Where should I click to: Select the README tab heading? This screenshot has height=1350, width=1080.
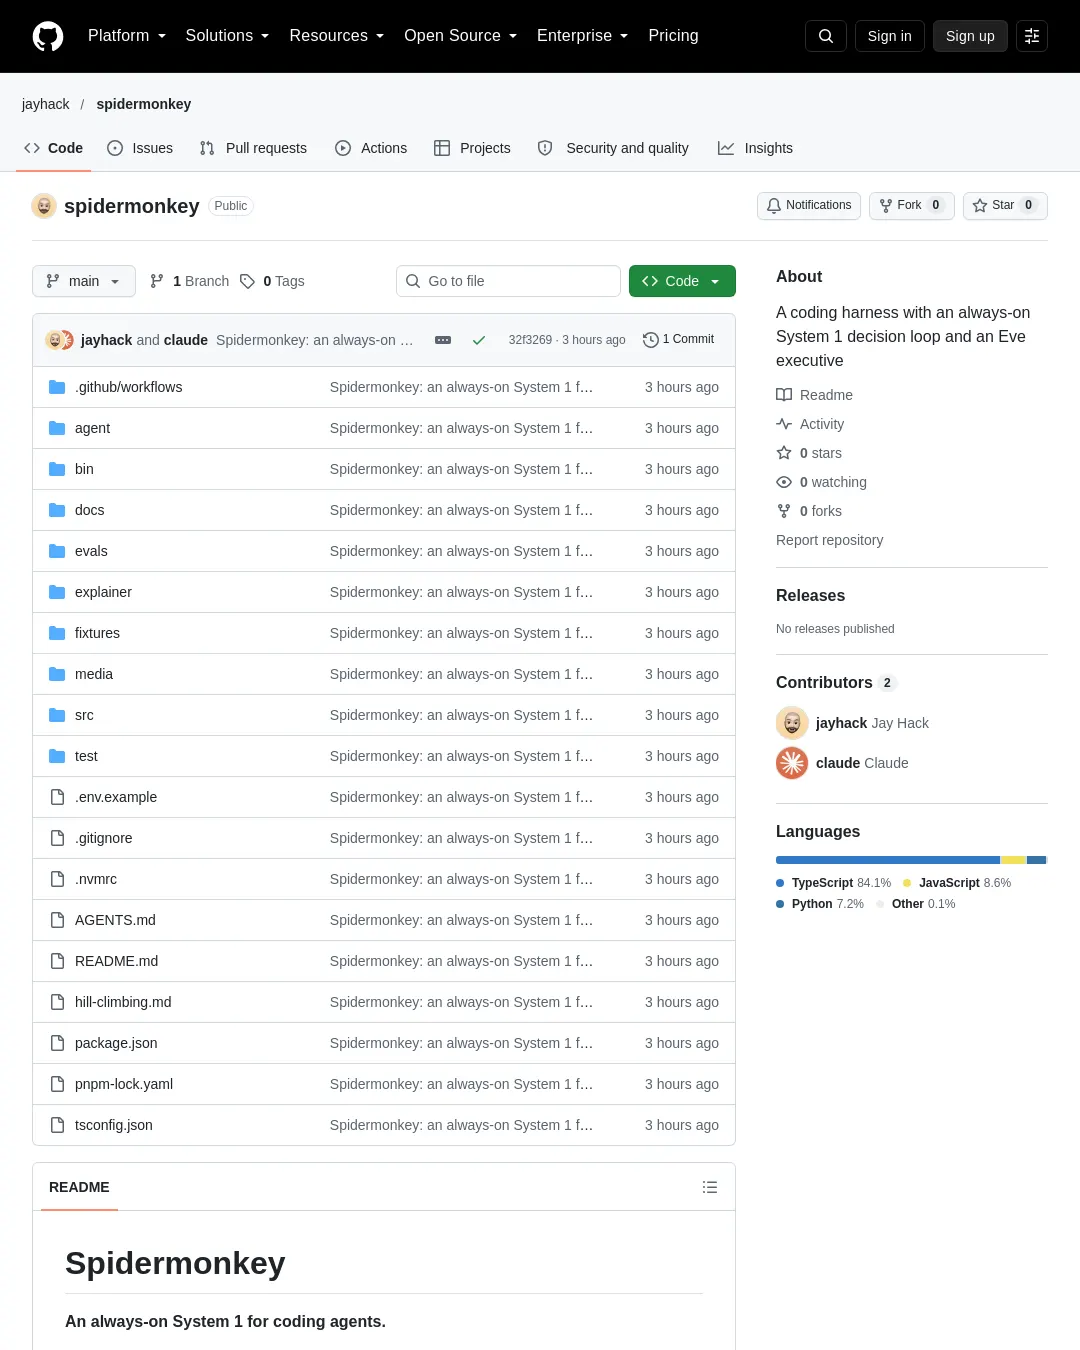pyautogui.click(x=79, y=1187)
